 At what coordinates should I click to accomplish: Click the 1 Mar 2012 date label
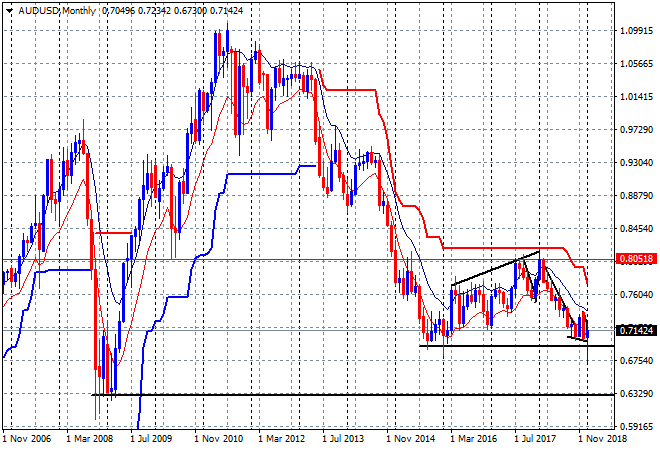tap(282, 439)
